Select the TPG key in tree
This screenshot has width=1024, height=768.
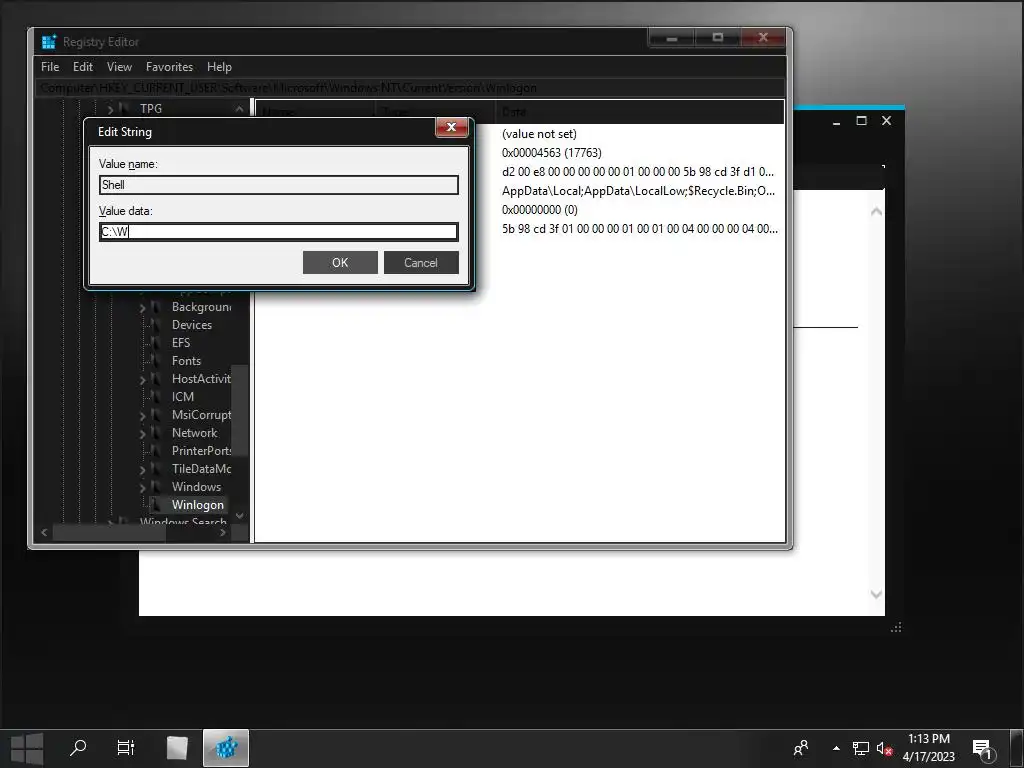151,109
